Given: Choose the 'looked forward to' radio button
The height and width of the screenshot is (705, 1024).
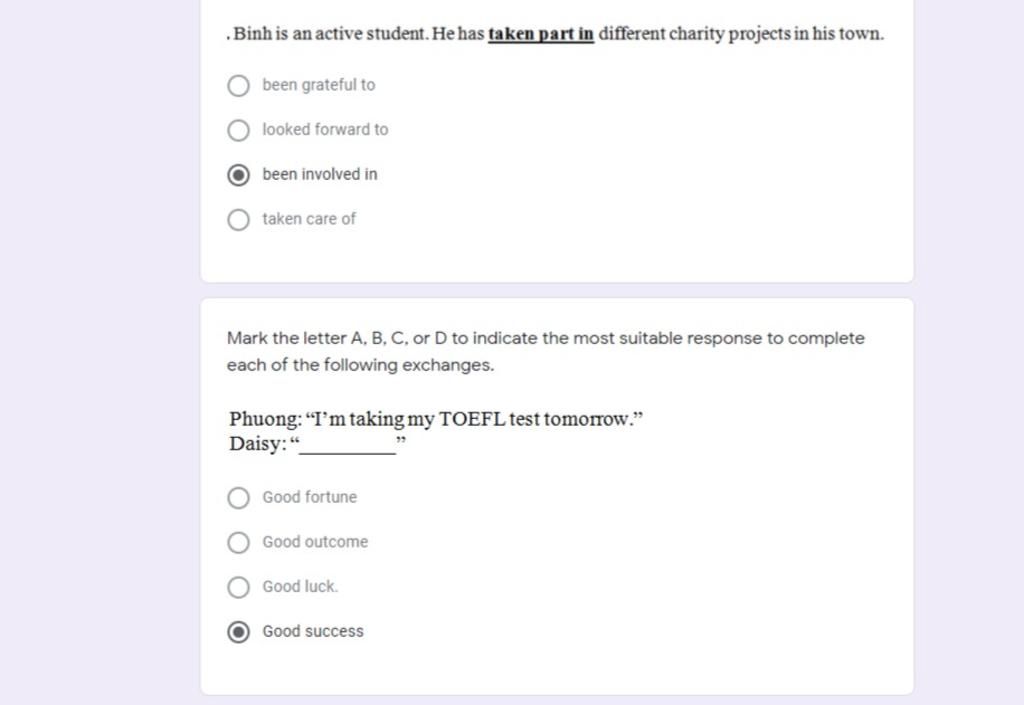Looking at the screenshot, I should tap(238, 130).
